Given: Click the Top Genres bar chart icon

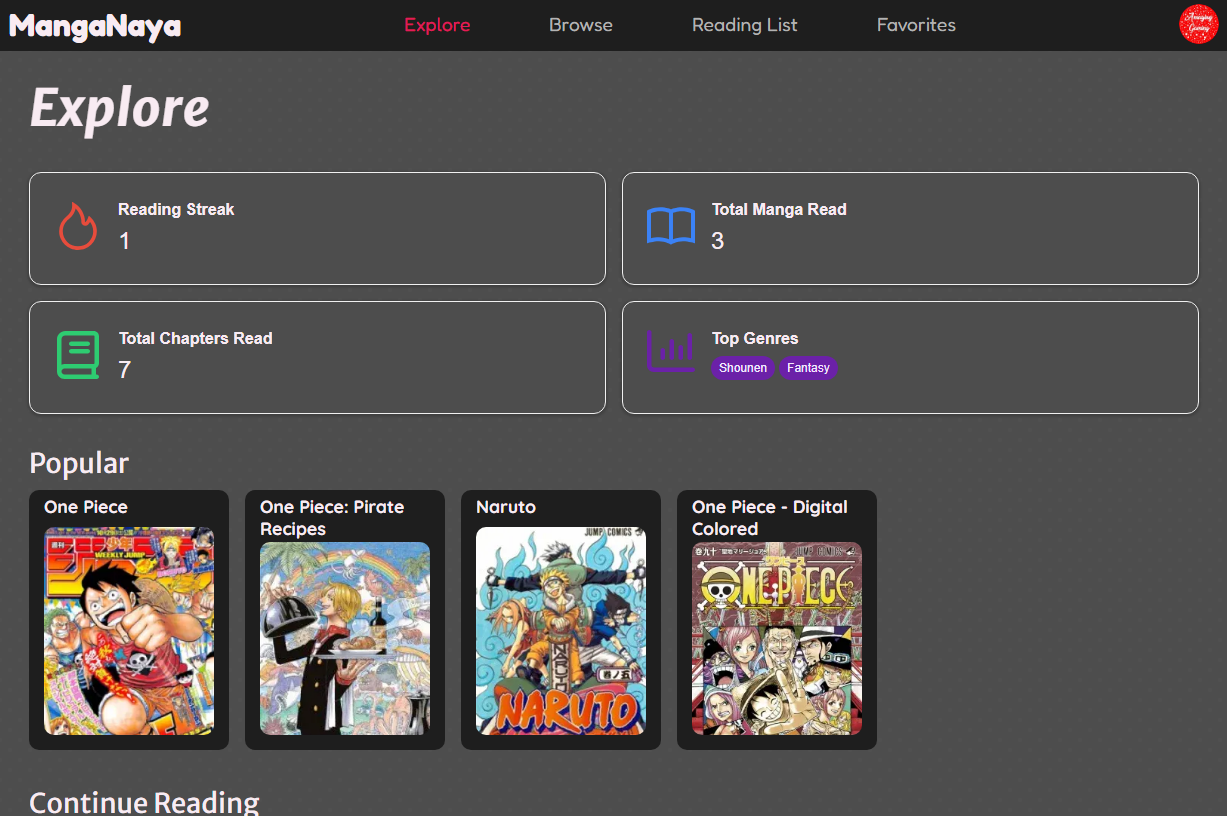Looking at the screenshot, I should (x=671, y=351).
